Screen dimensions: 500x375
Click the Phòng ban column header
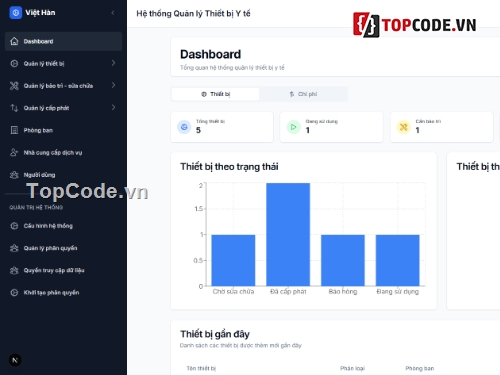tap(420, 368)
